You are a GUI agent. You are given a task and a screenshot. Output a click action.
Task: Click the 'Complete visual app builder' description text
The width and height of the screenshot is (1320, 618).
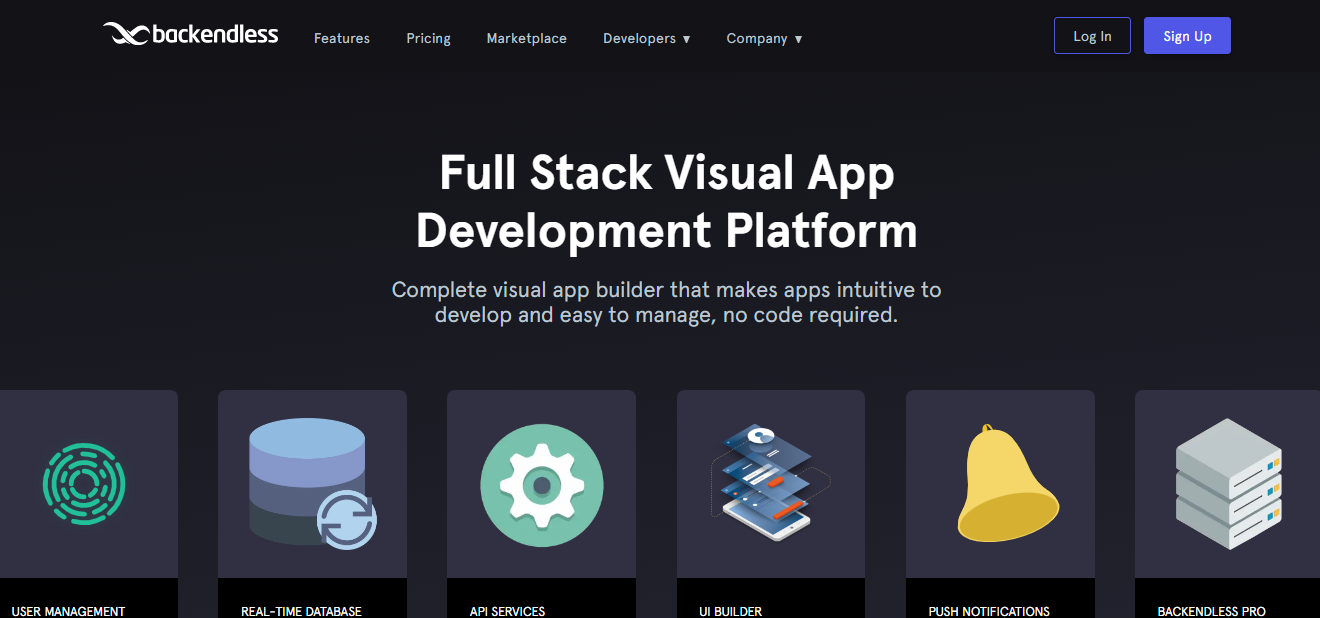667,302
